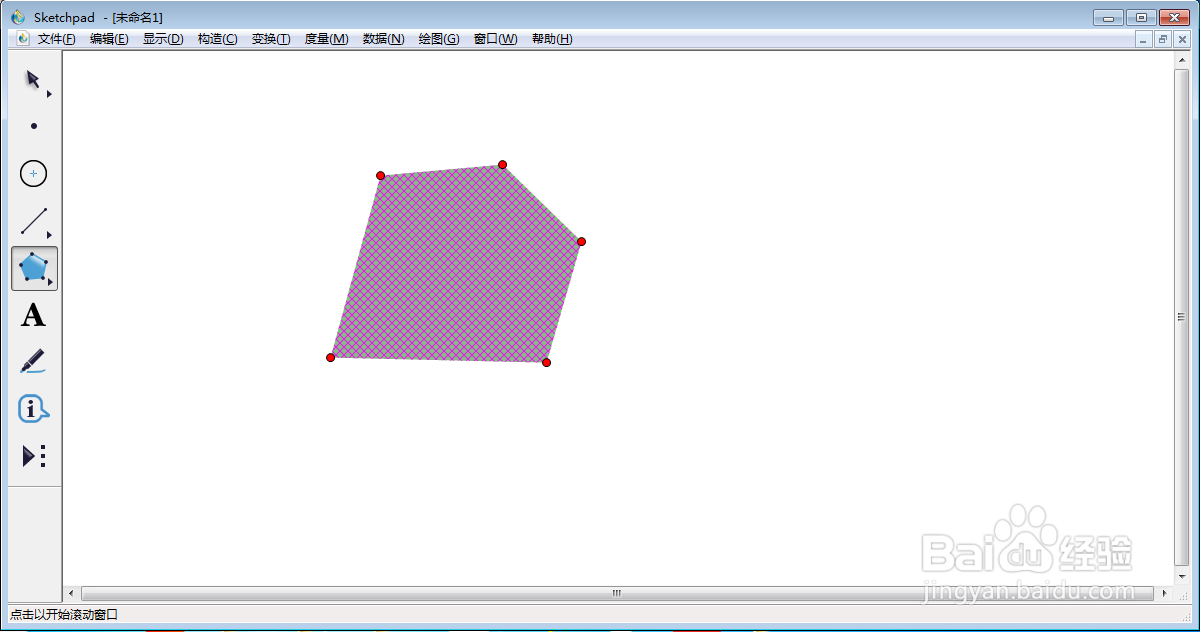Select the Compass circle tool
1200x632 pixels.
tap(34, 174)
